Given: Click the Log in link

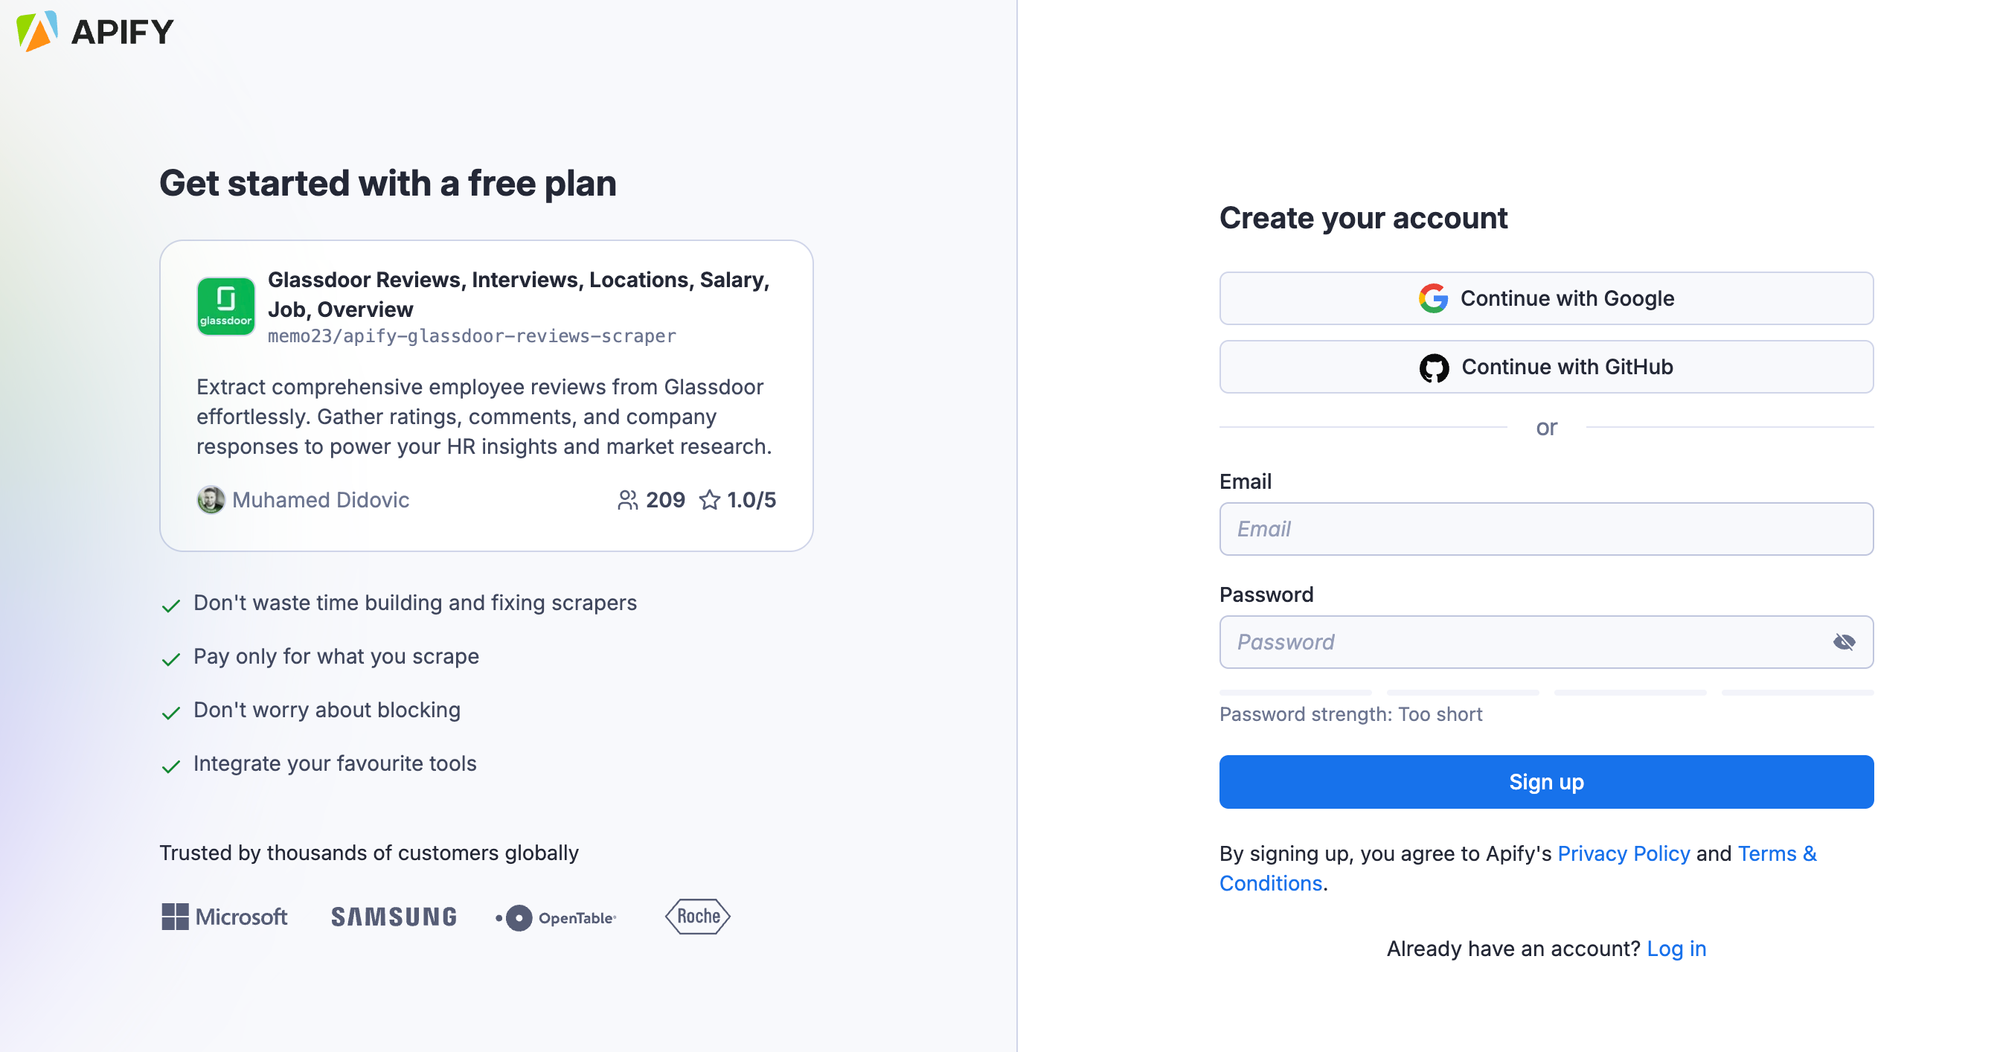Looking at the screenshot, I should [x=1676, y=948].
